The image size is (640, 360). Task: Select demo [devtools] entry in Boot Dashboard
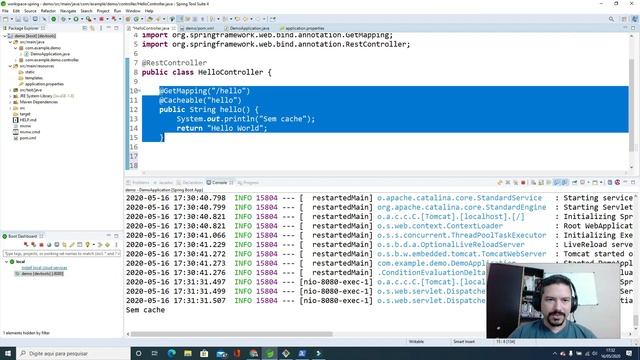(x=40, y=273)
